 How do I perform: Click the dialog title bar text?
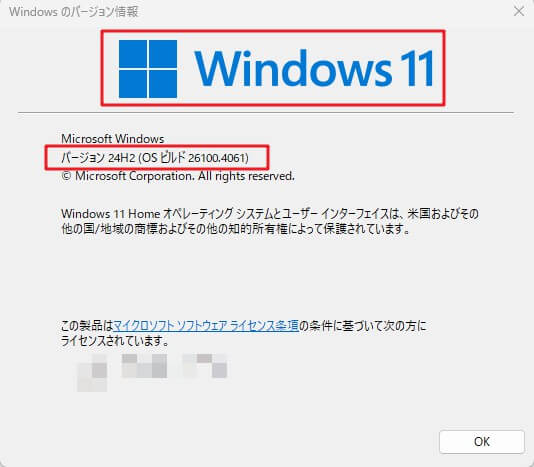pyautogui.click(x=74, y=12)
